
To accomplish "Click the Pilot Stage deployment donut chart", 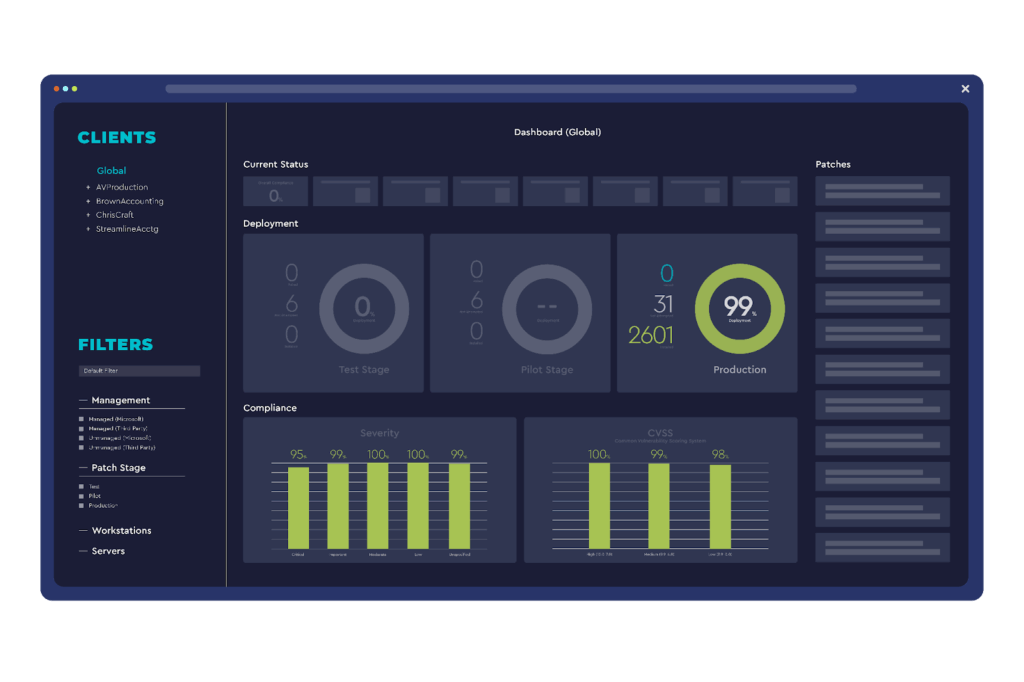I will click(547, 309).
